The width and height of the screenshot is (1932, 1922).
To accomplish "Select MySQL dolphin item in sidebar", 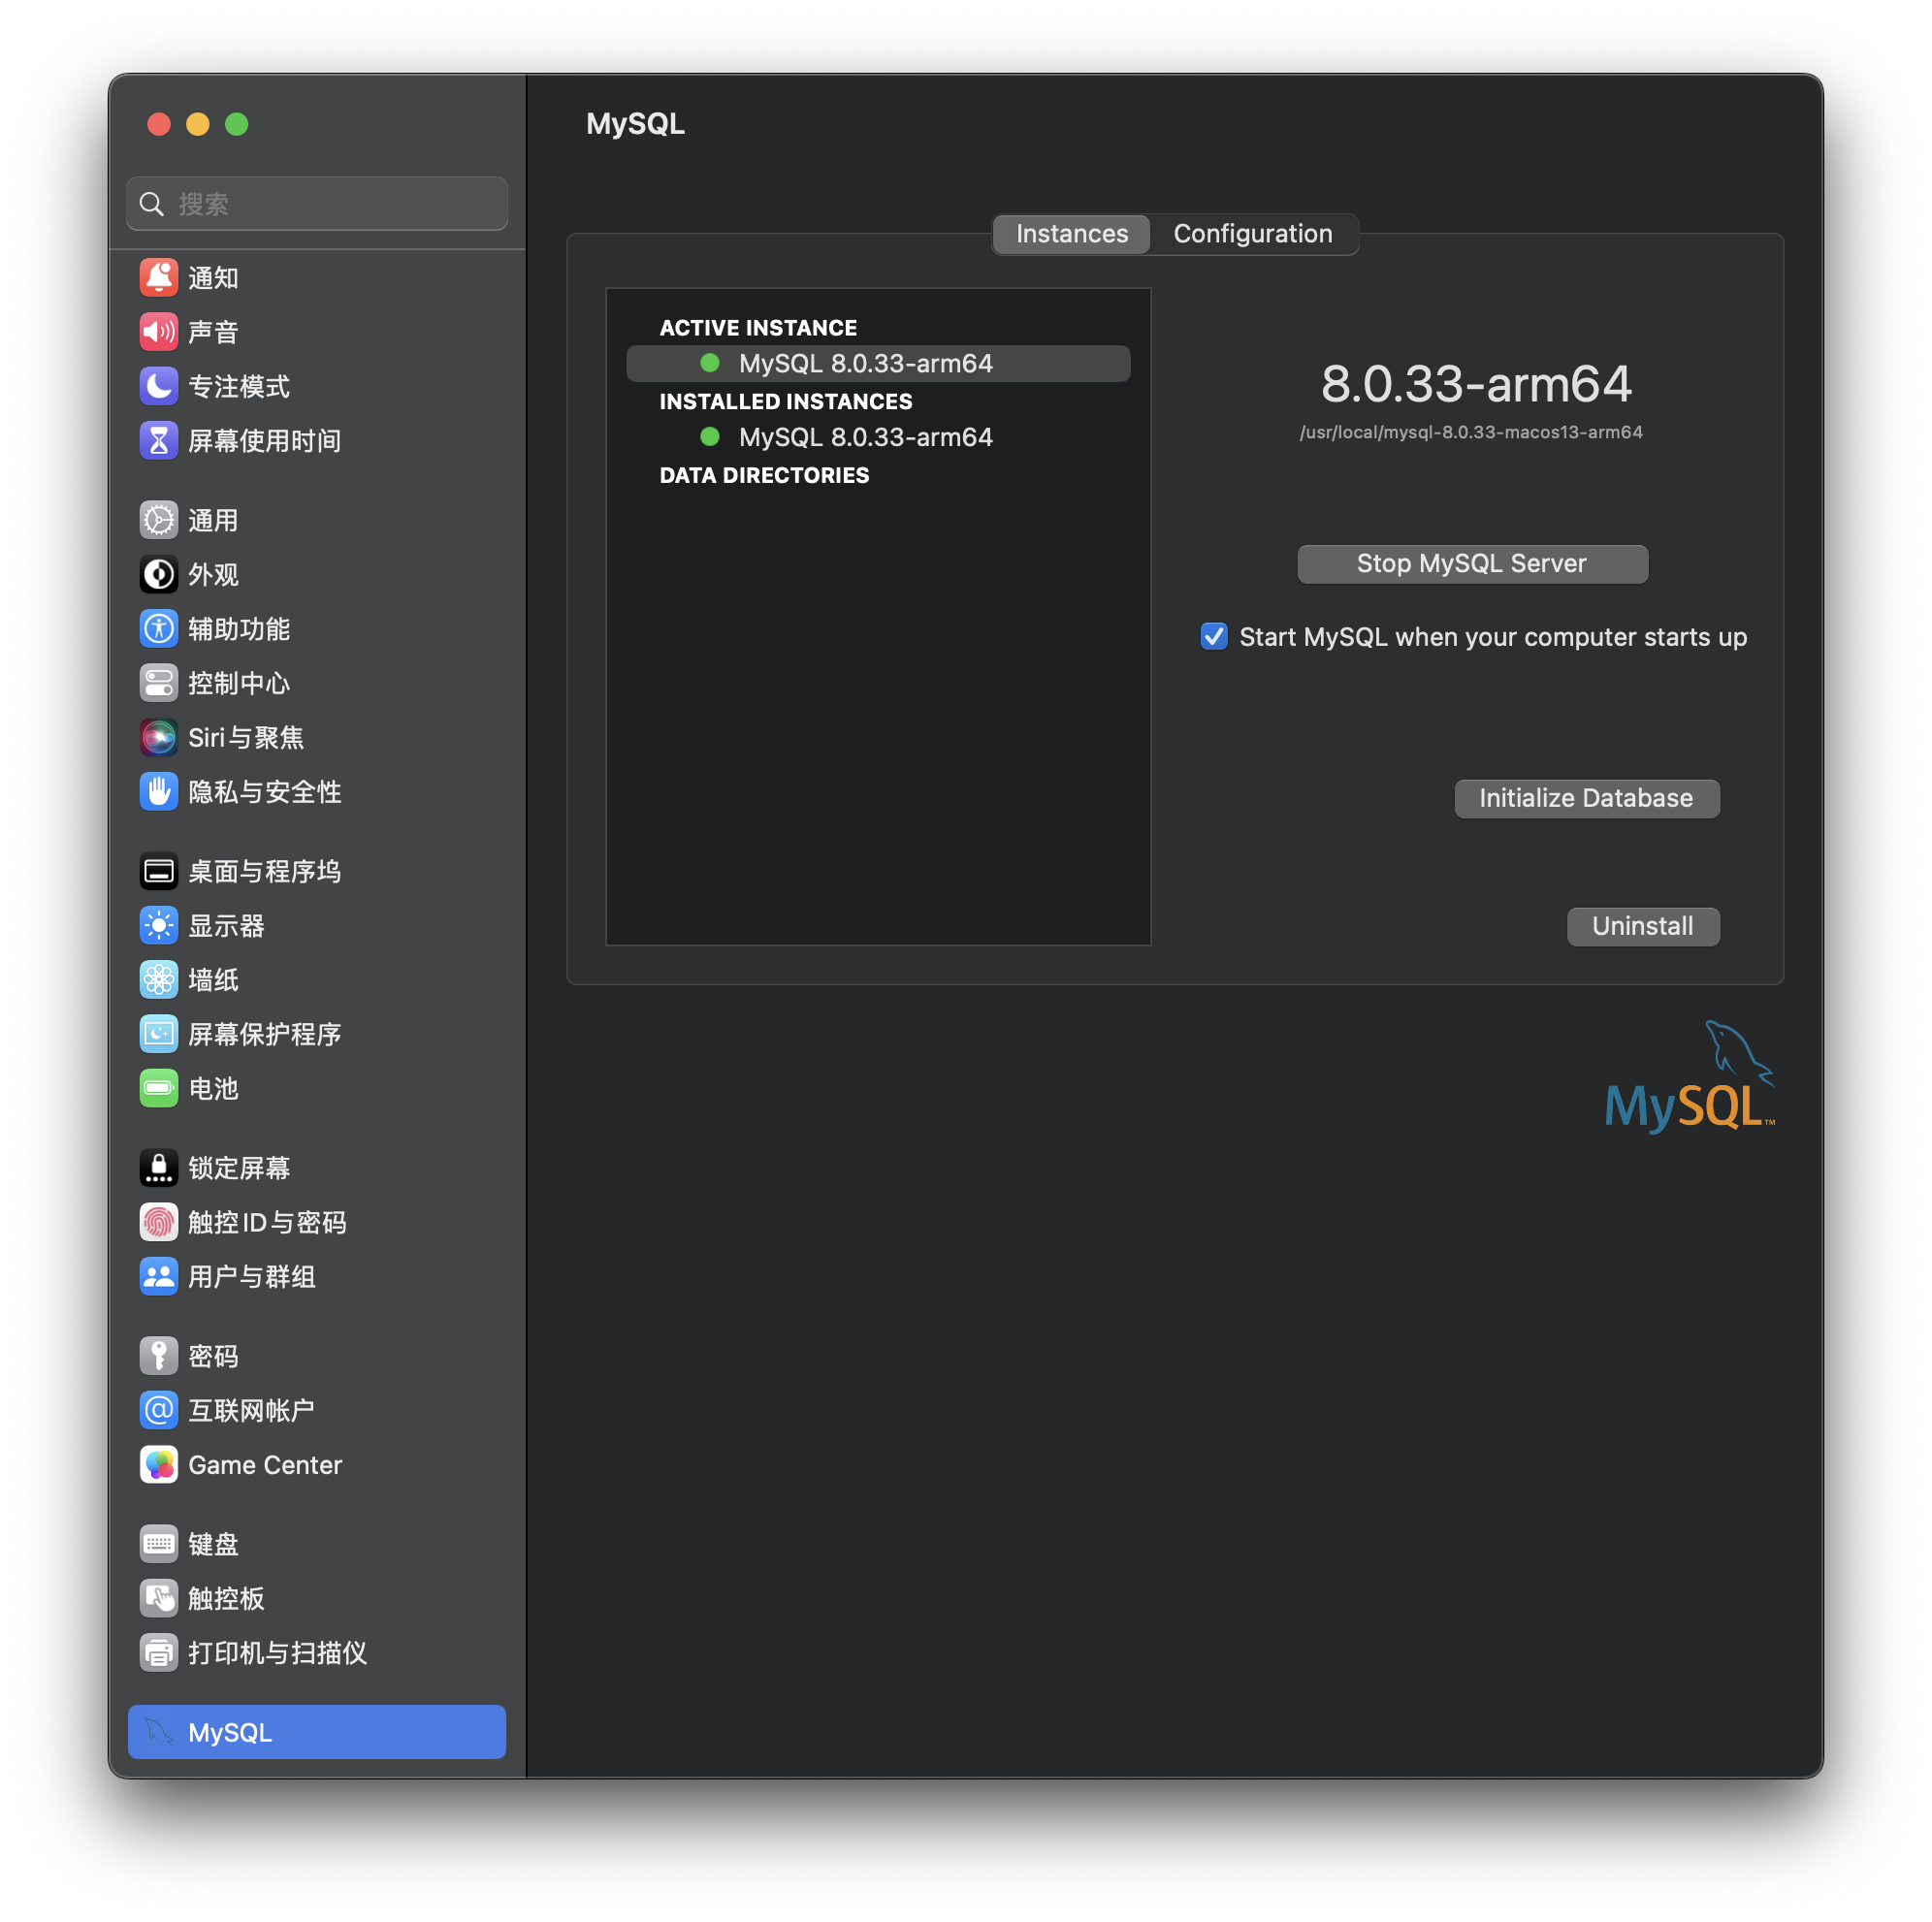I will tap(317, 1732).
